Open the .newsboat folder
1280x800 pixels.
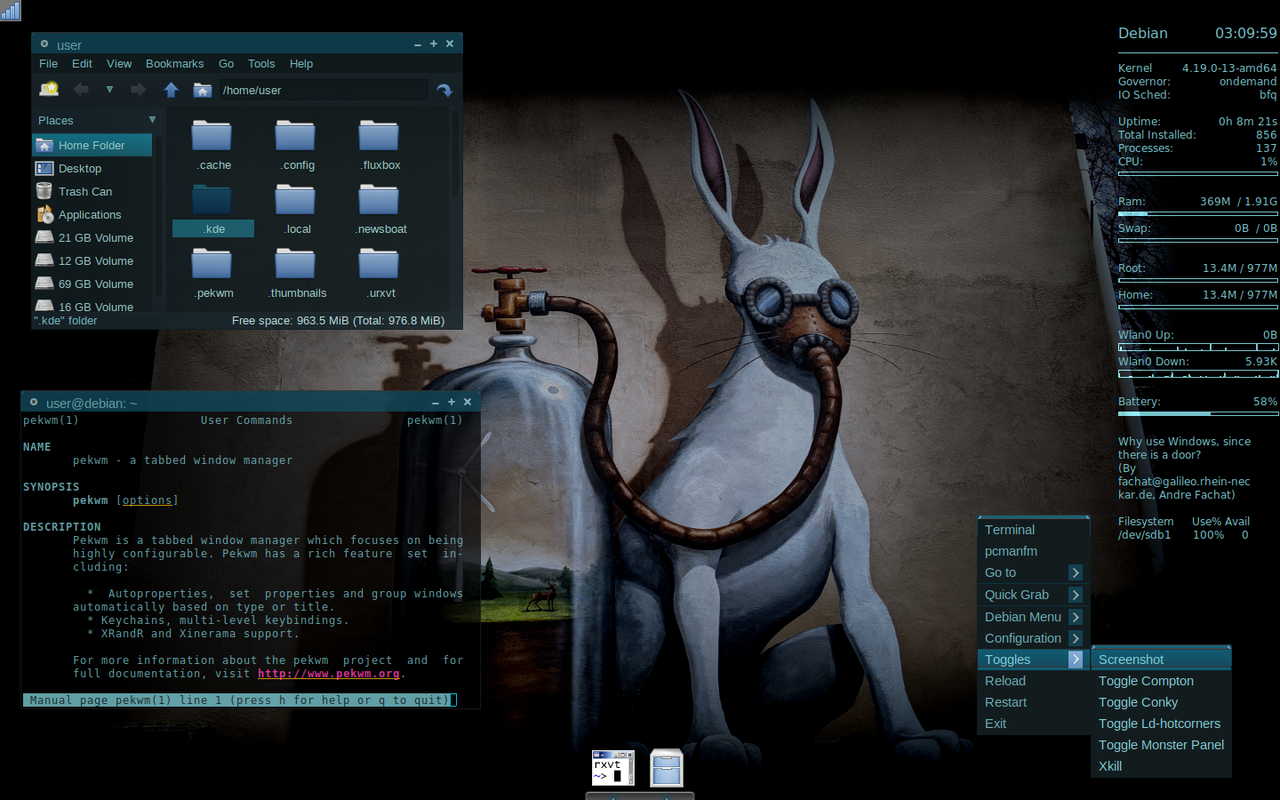click(380, 210)
